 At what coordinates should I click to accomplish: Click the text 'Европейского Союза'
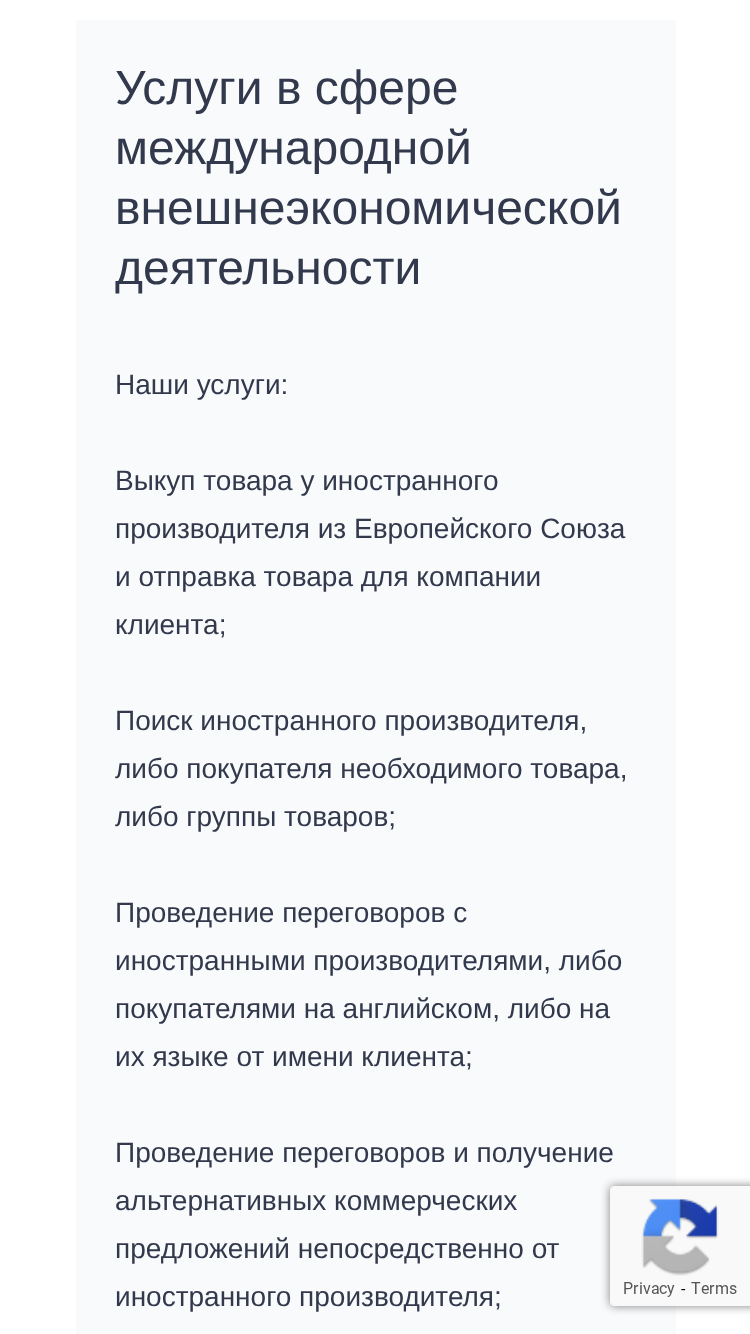coord(489,529)
